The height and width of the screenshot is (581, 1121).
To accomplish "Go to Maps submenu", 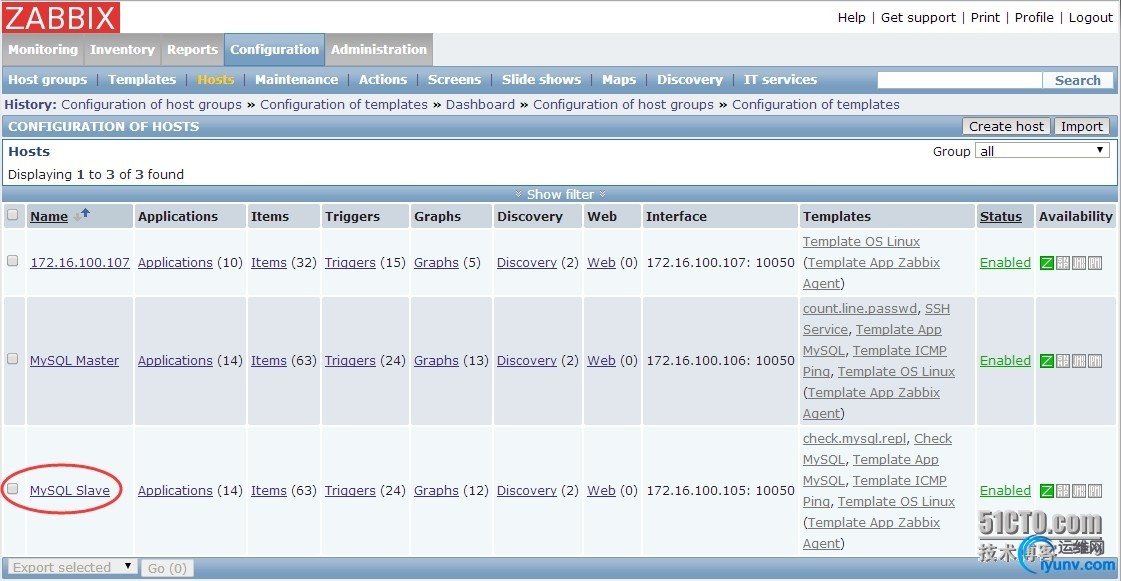I will coord(618,79).
